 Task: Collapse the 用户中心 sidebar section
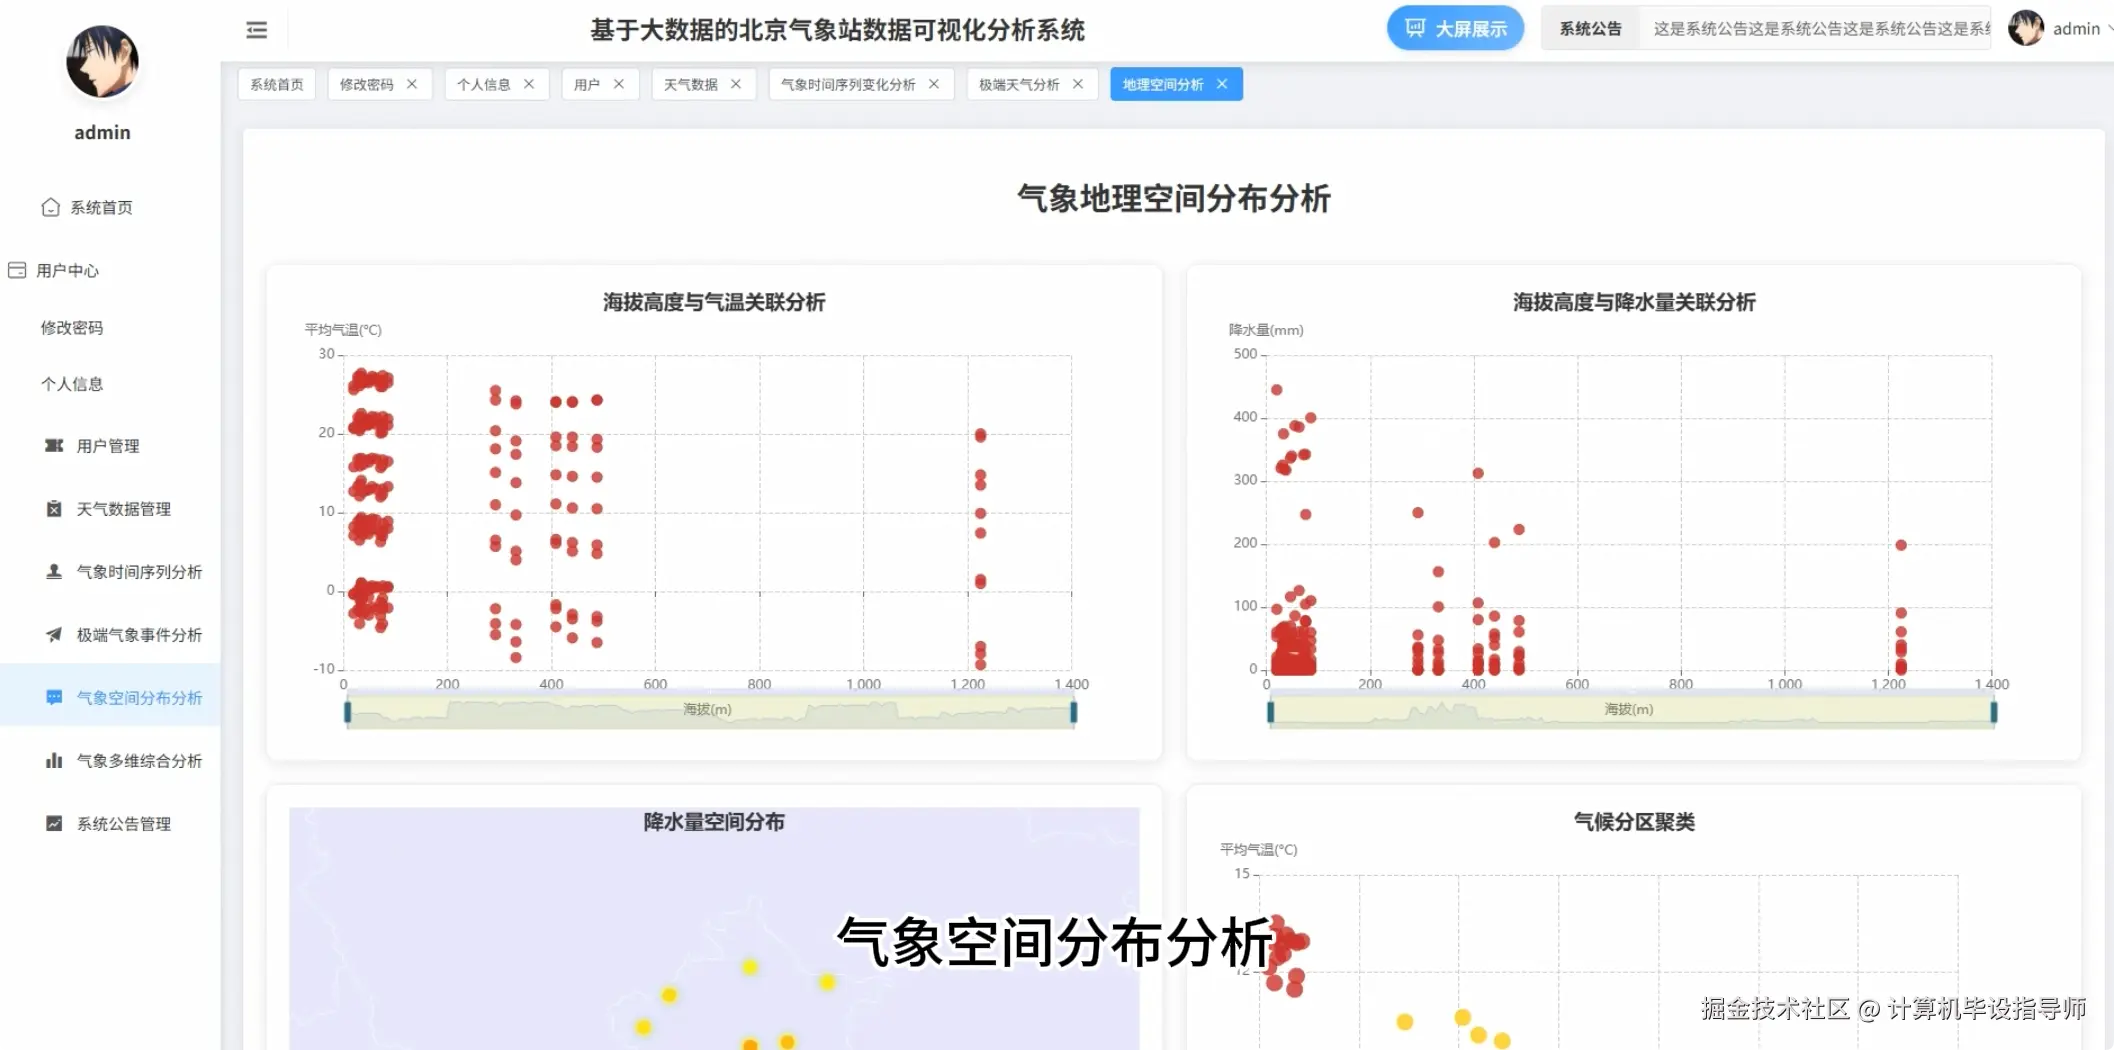70,269
